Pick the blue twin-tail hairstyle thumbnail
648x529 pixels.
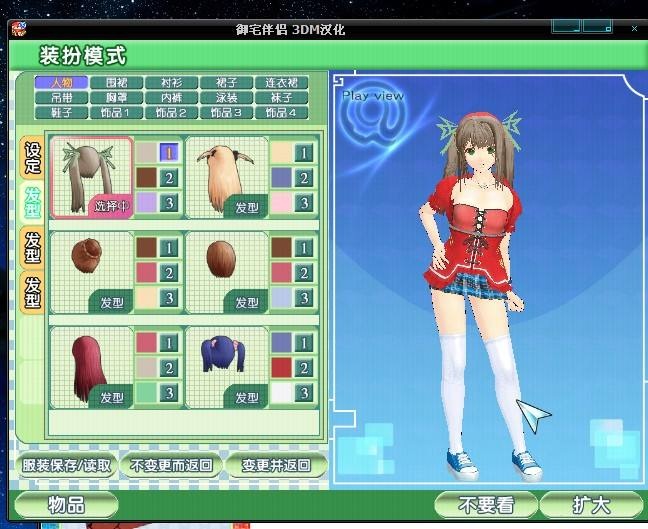(226, 367)
